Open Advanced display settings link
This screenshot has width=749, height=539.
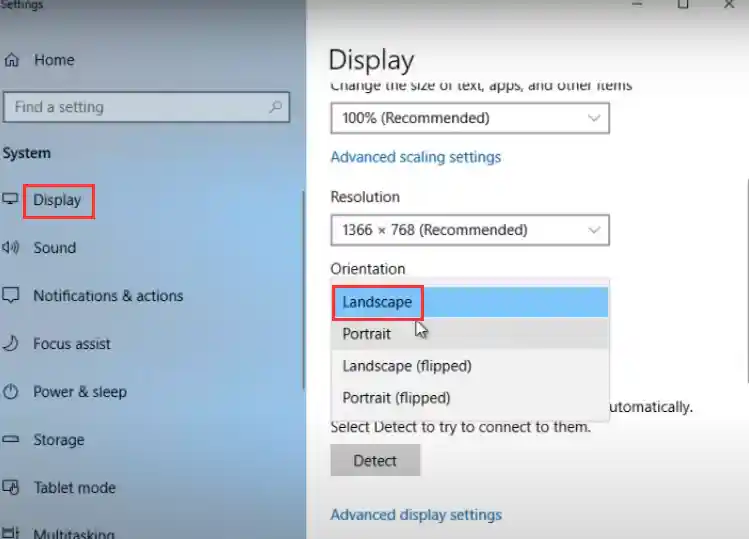[x=415, y=515]
